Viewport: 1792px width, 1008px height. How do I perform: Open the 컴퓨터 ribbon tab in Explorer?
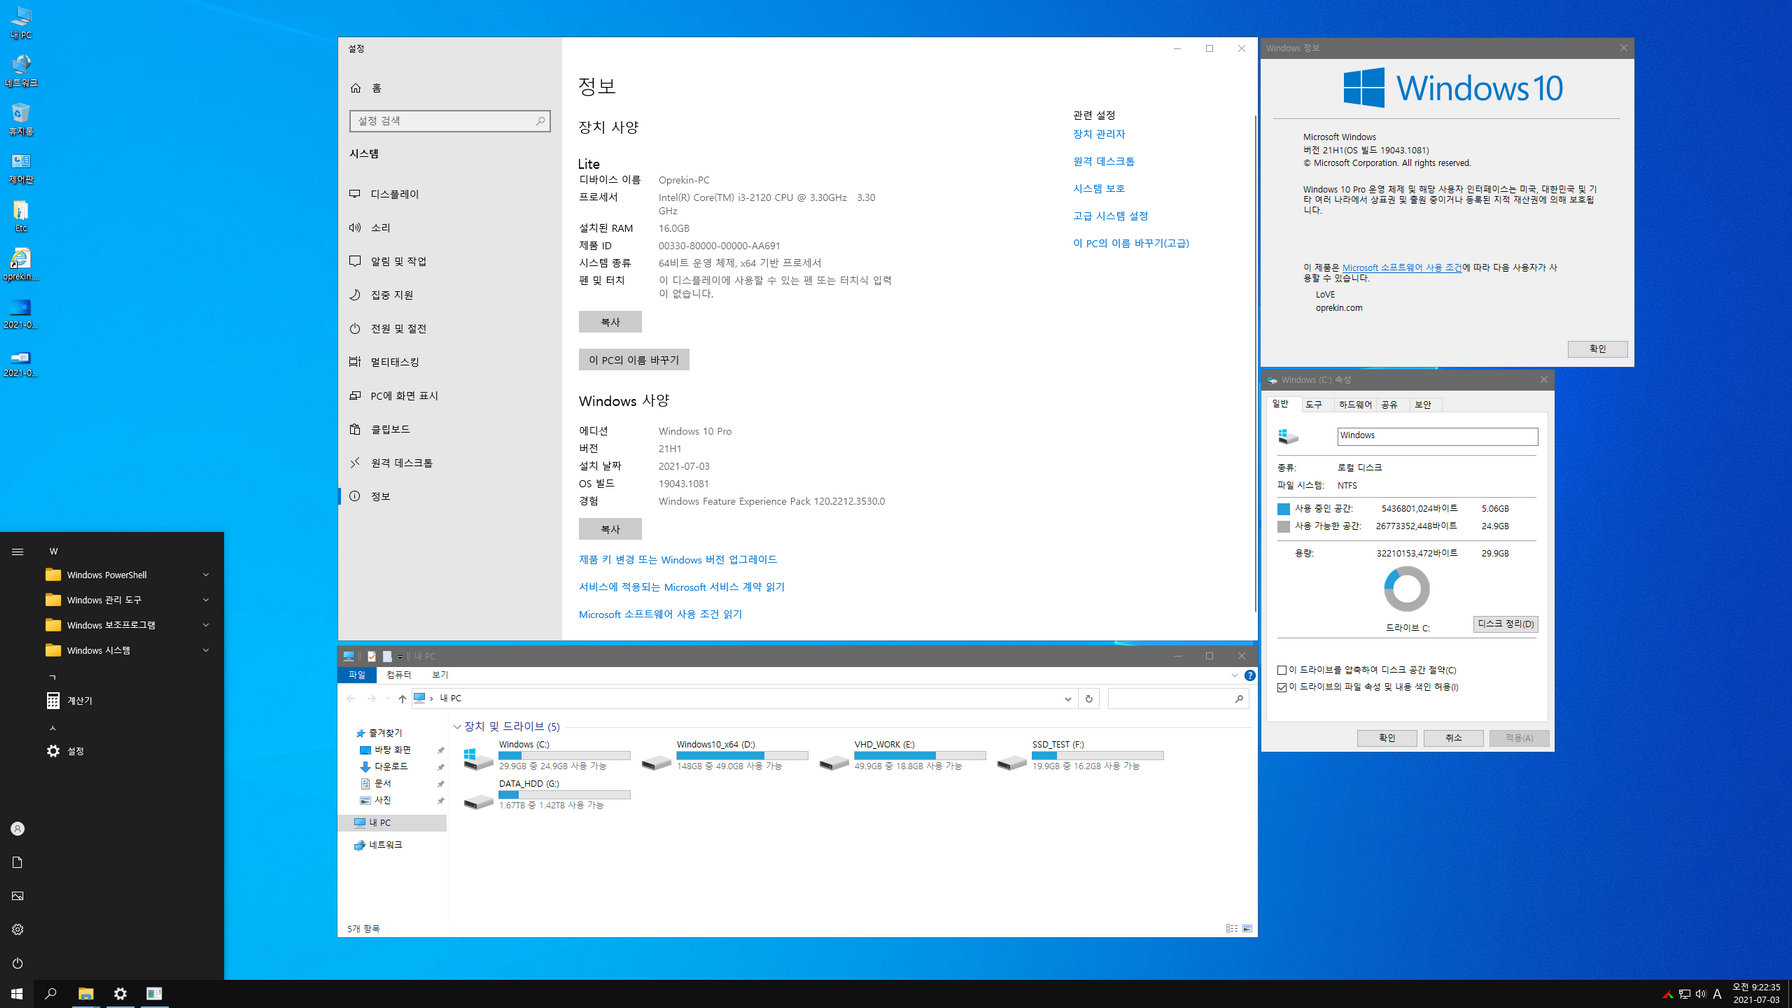(399, 675)
